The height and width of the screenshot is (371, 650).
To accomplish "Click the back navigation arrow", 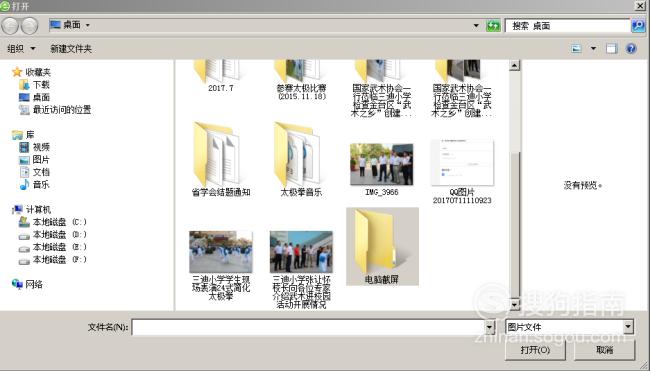I will [x=10, y=26].
